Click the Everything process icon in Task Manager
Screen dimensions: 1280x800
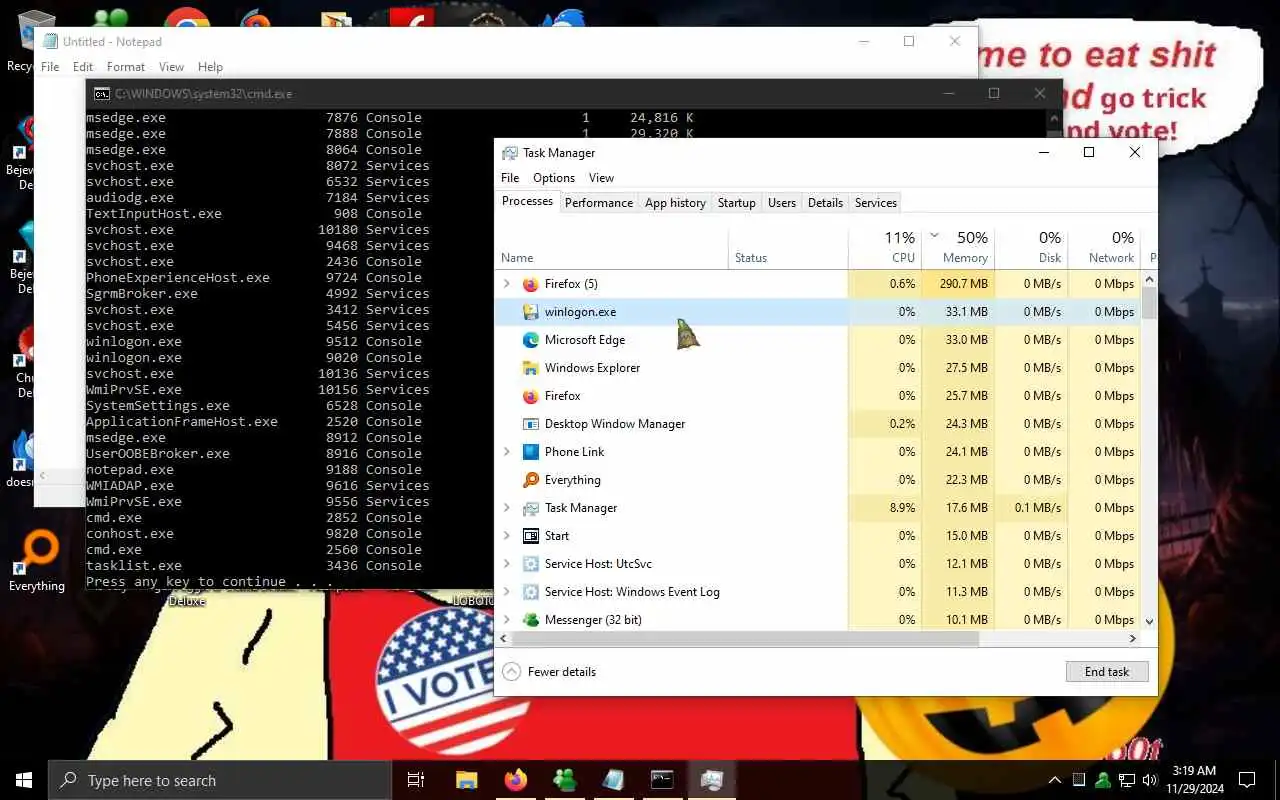531,480
